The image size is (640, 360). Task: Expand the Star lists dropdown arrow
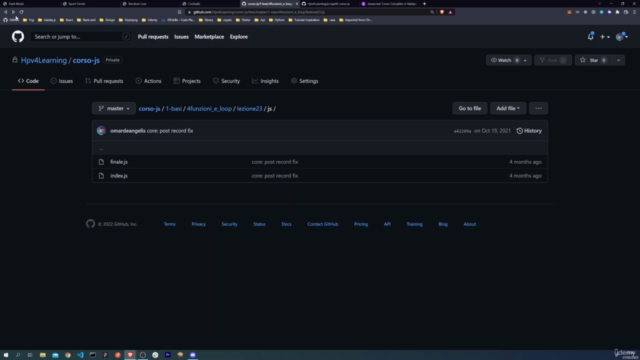coord(618,60)
